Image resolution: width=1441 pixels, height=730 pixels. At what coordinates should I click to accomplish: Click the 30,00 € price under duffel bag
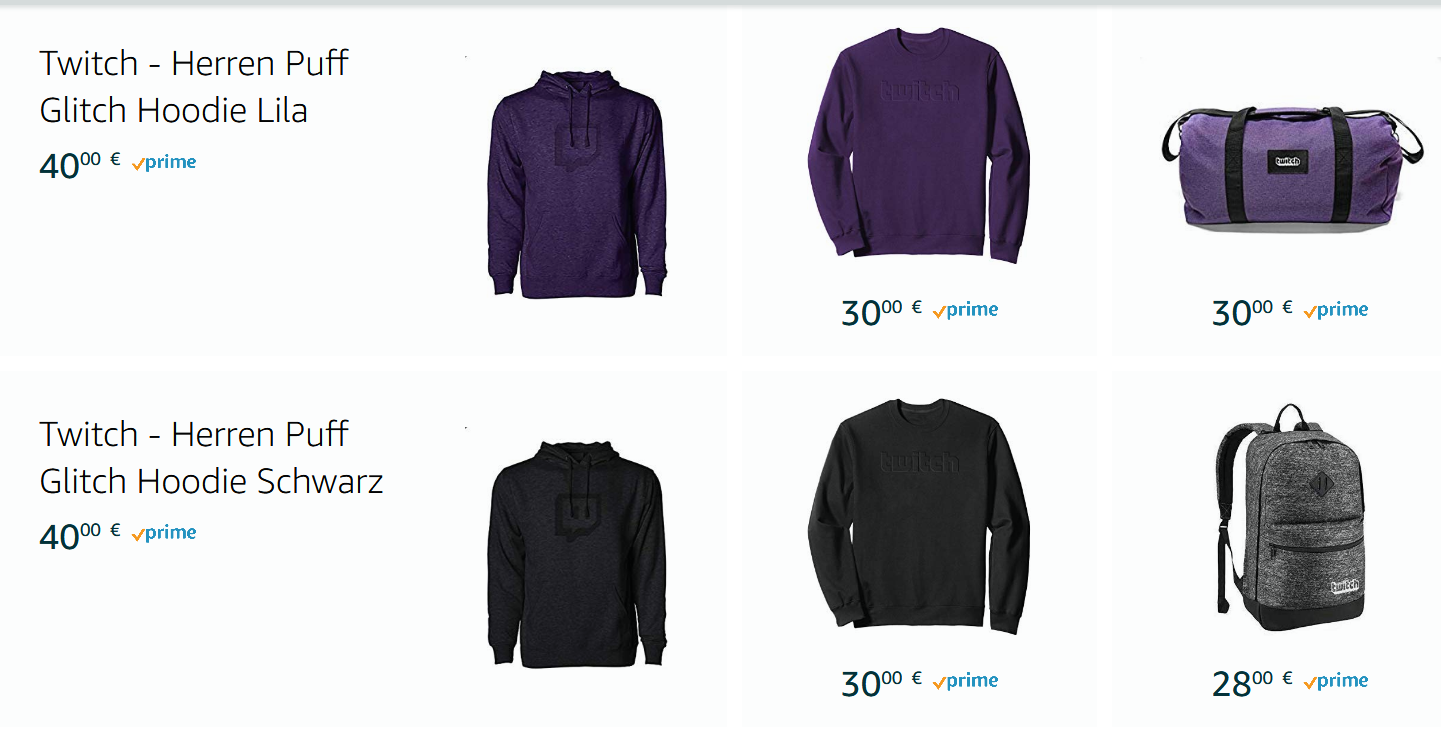coord(1253,312)
